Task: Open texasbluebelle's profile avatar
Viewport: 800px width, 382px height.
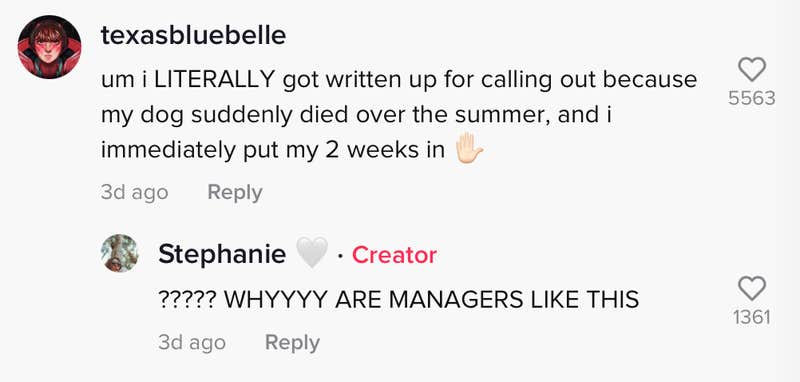Action: 49,47
